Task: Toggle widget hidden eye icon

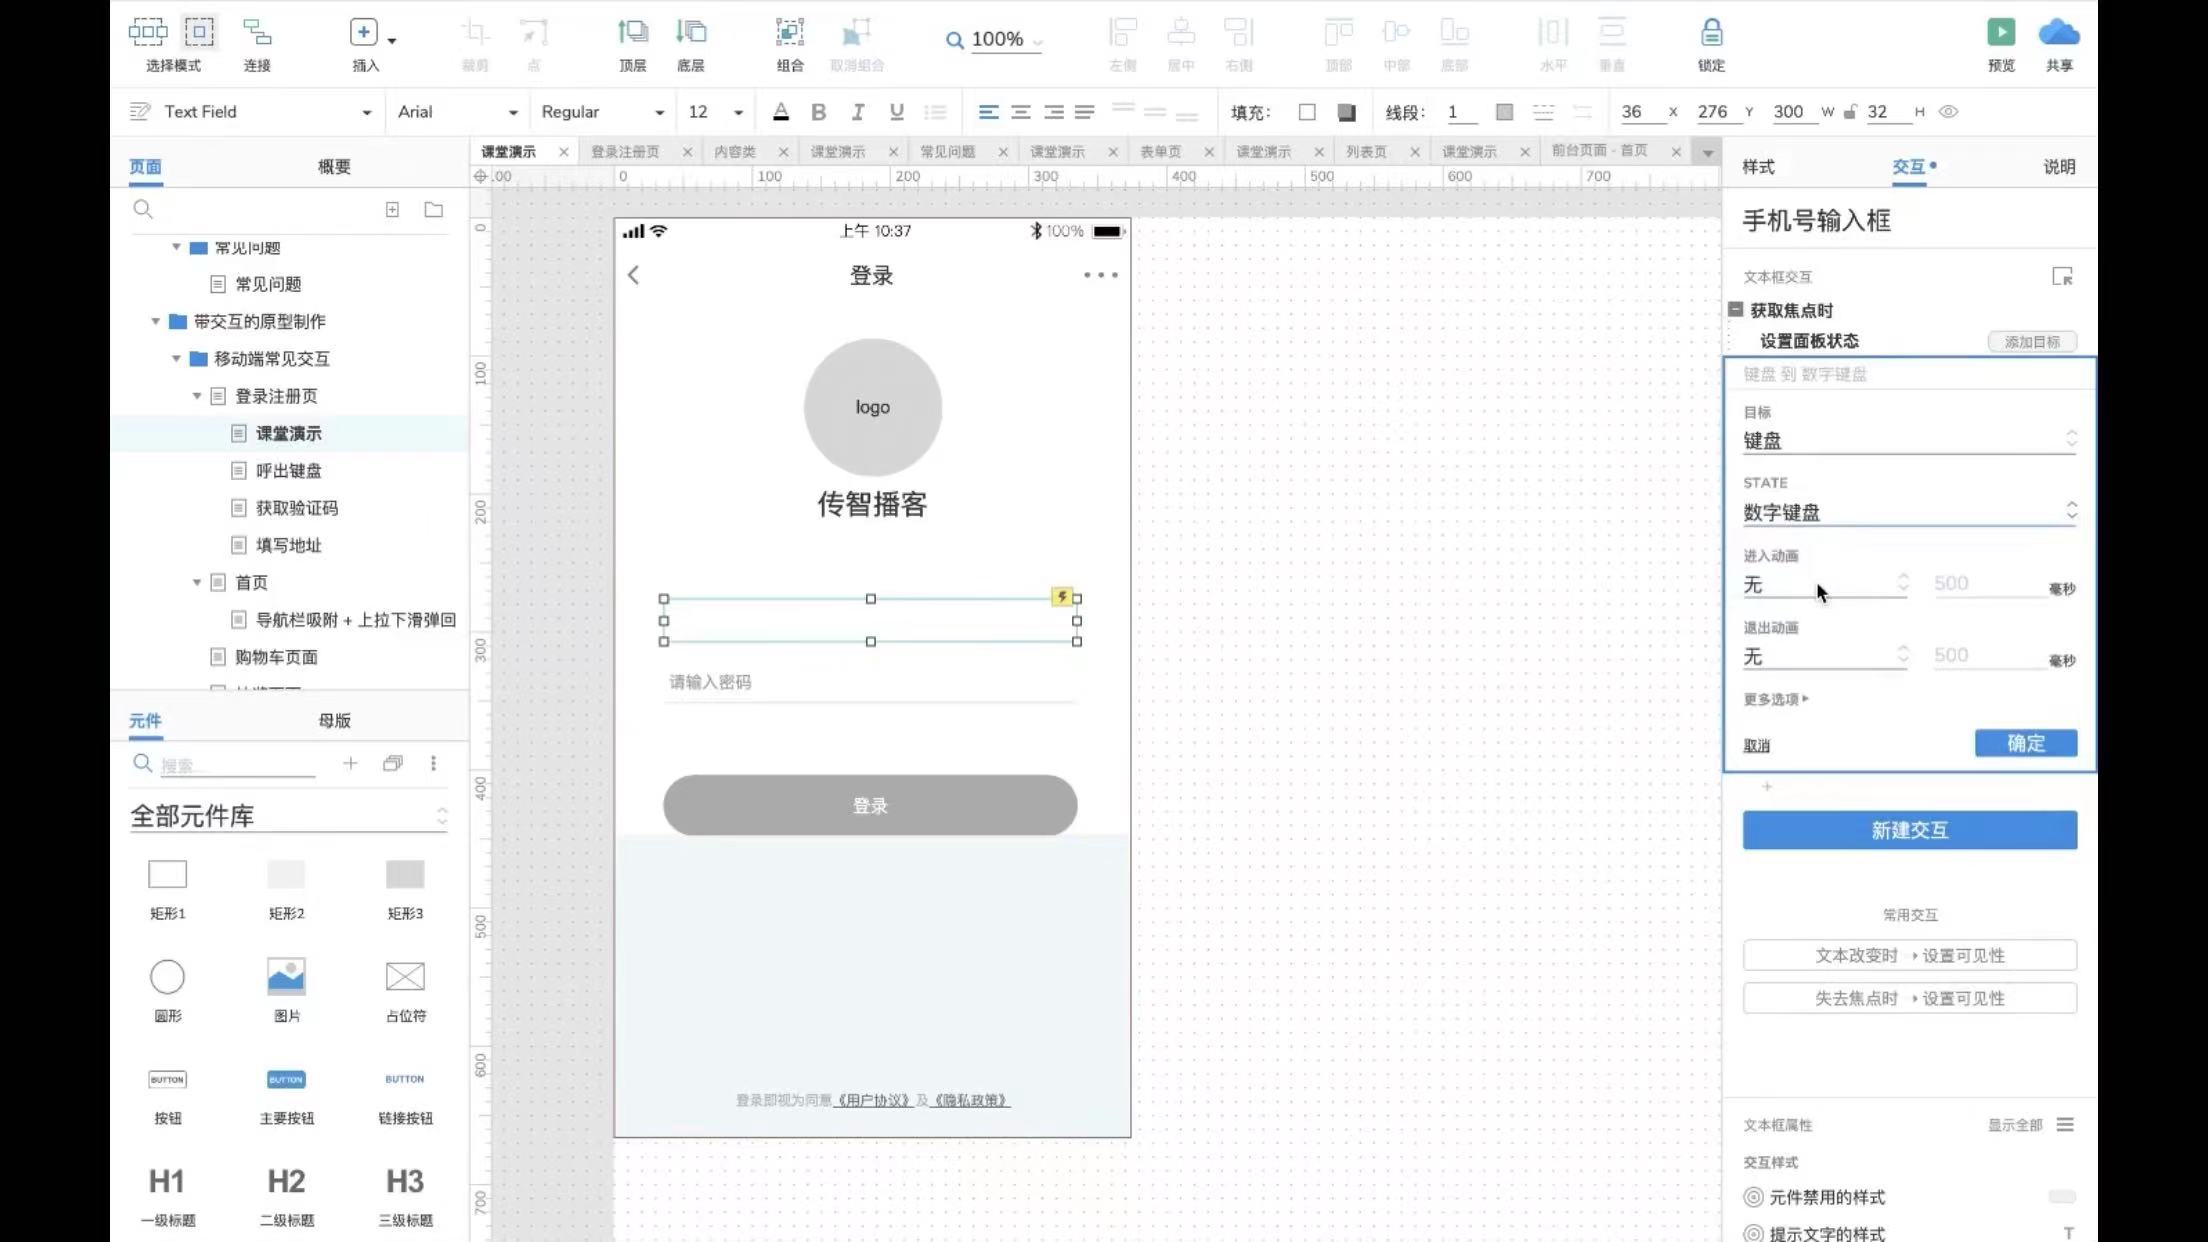Action: [x=1948, y=112]
